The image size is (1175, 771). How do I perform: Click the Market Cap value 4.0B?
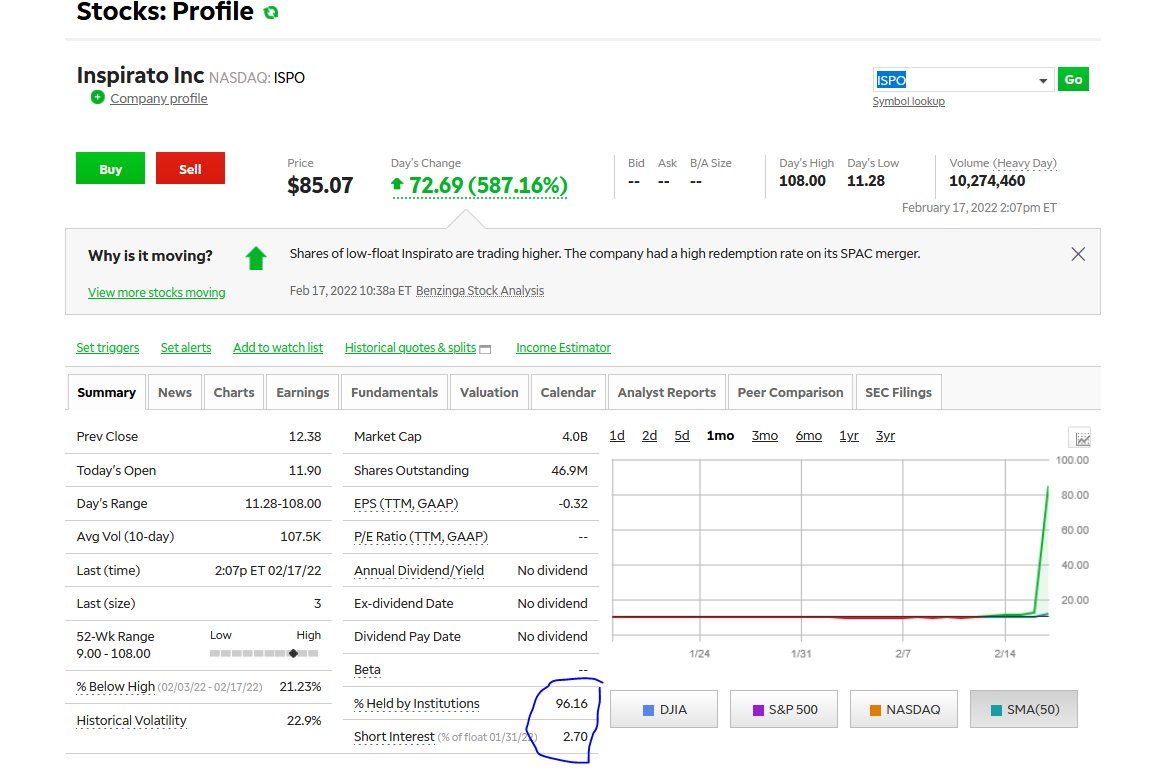coord(575,437)
